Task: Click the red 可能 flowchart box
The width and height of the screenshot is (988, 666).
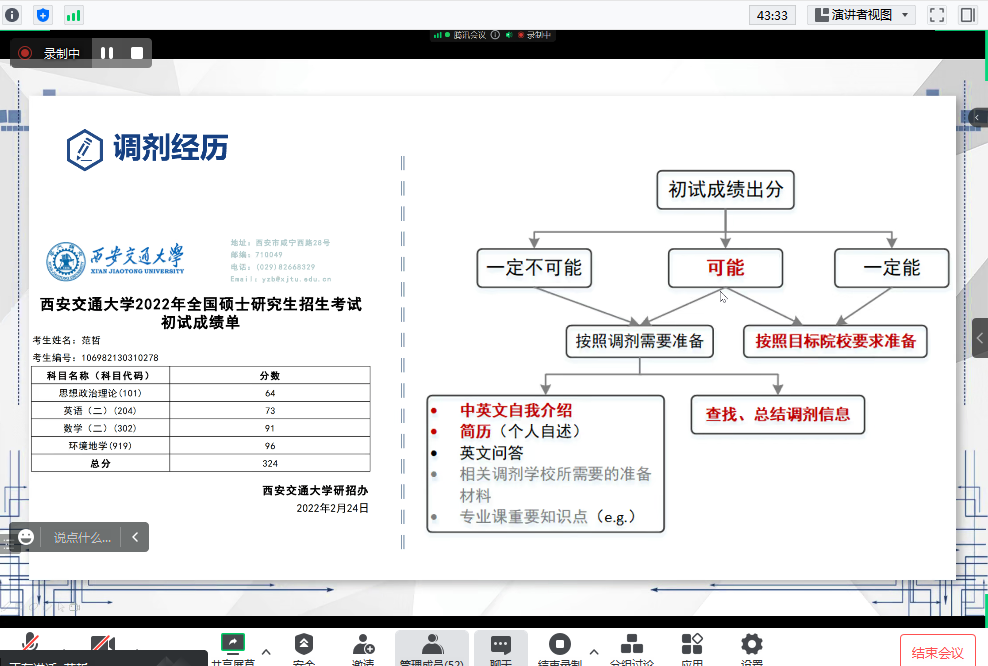Action: pyautogui.click(x=725, y=268)
